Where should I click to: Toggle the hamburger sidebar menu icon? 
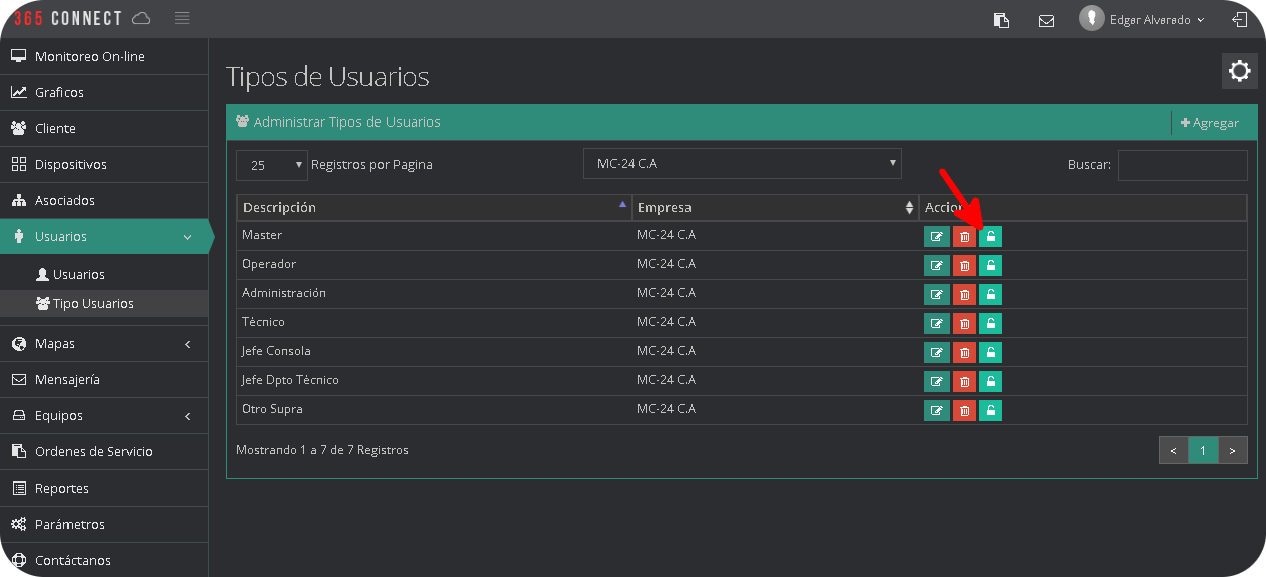pyautogui.click(x=181, y=18)
